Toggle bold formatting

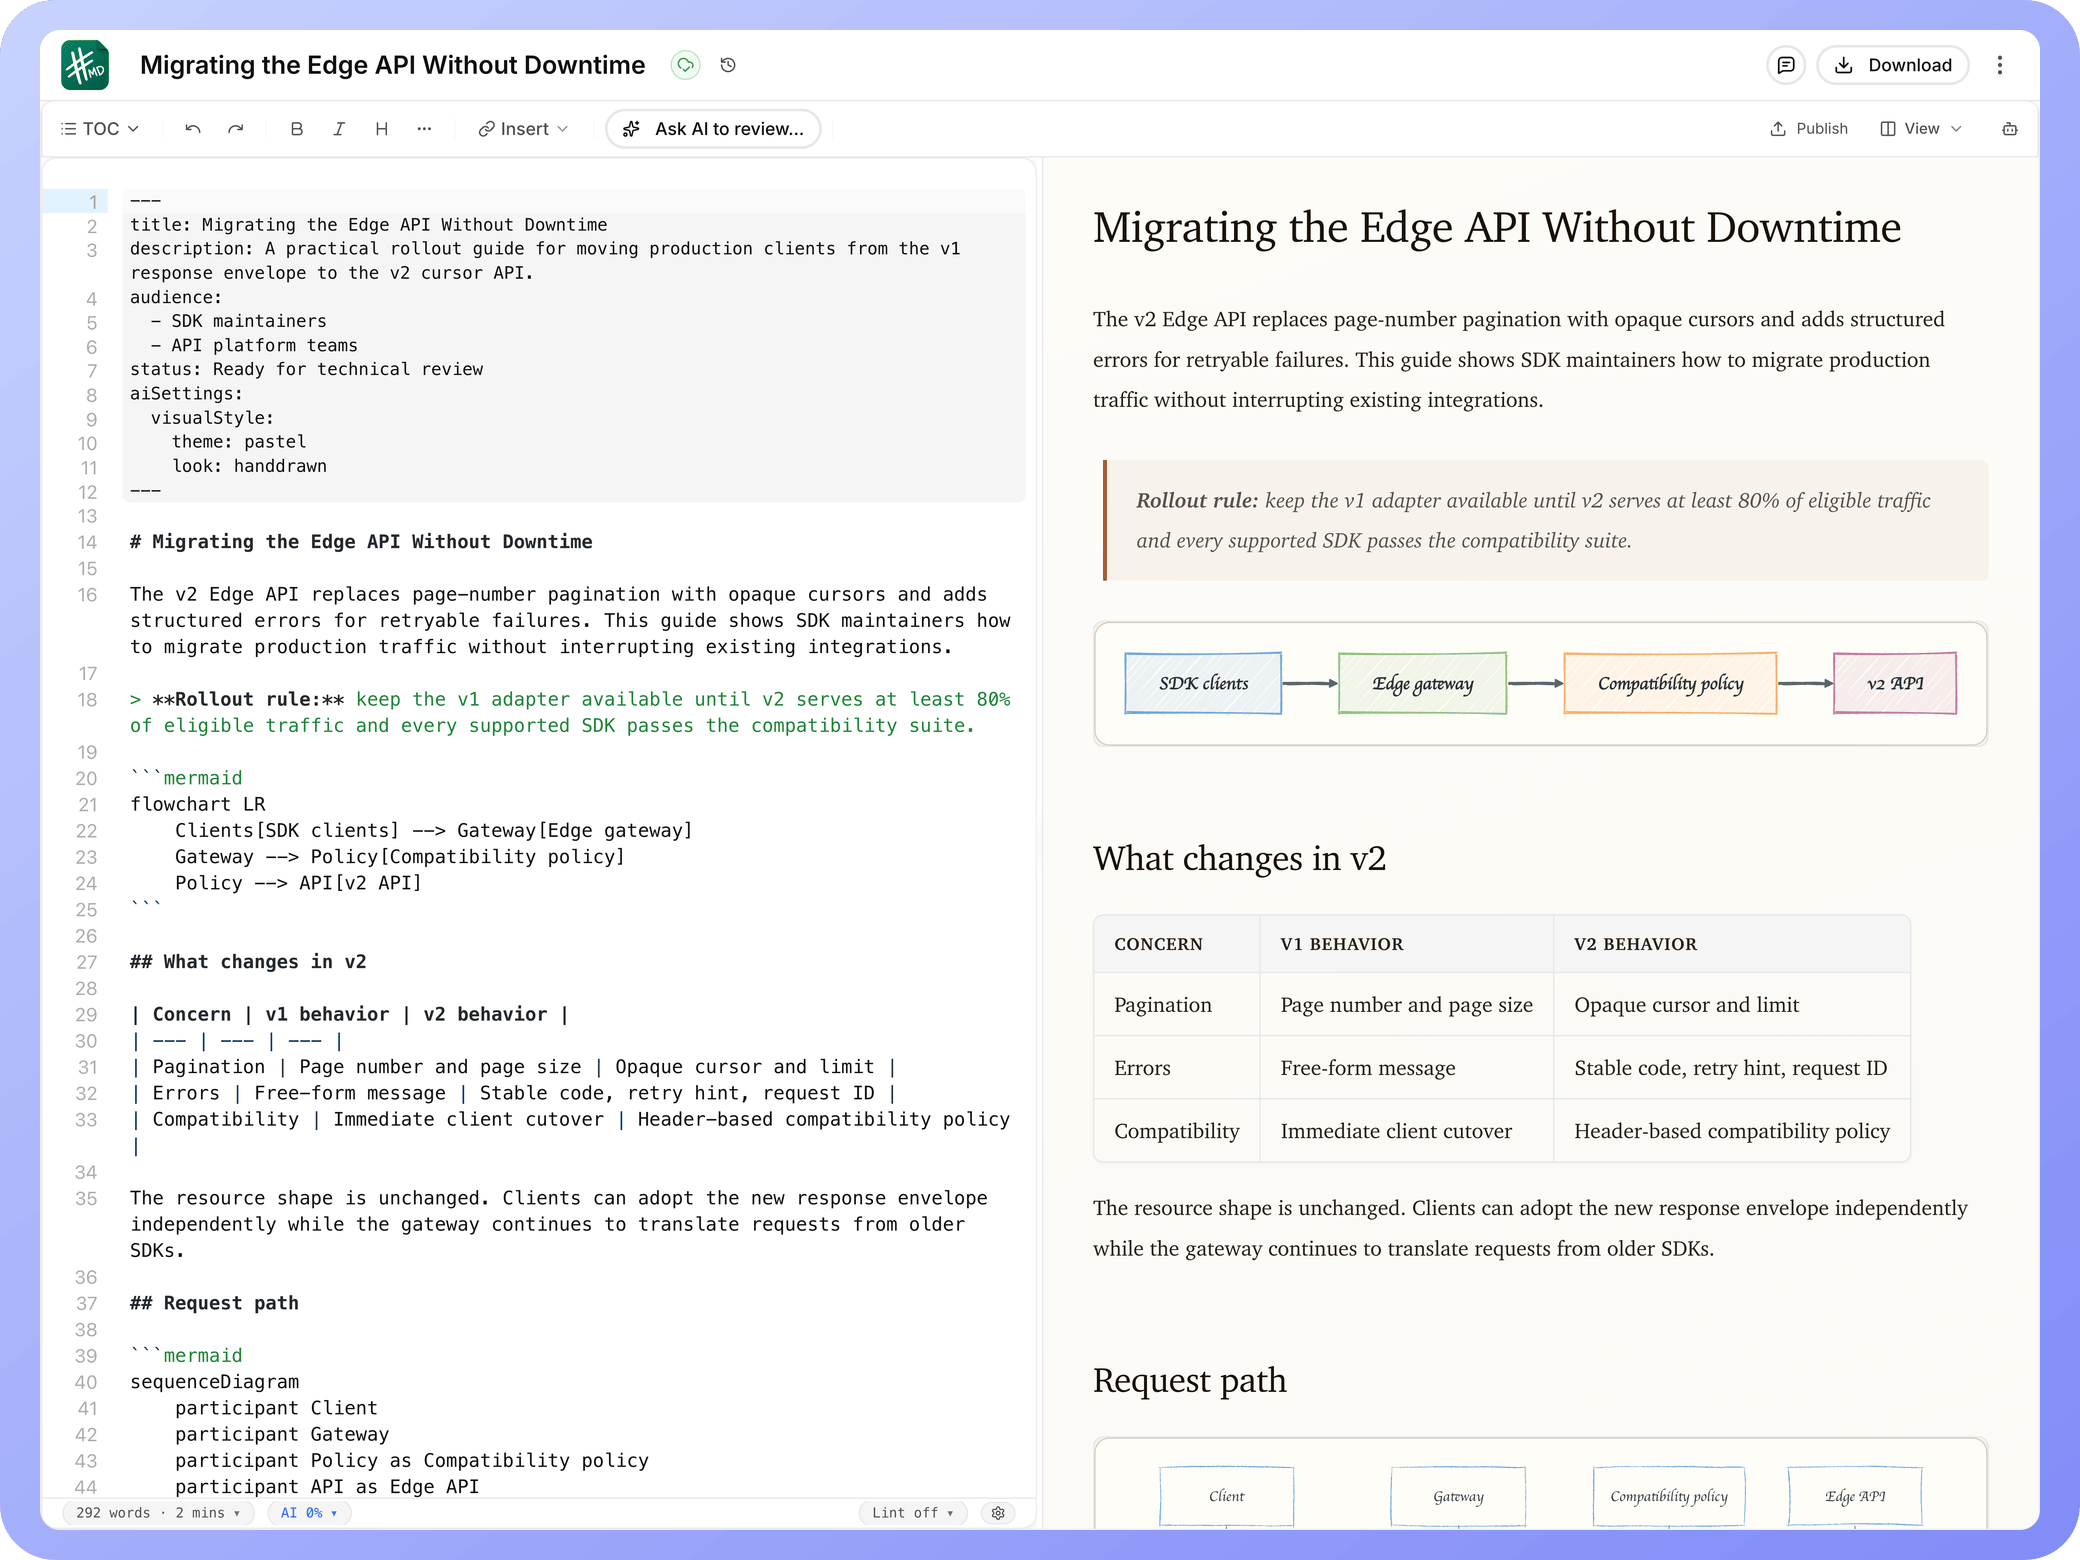(297, 129)
